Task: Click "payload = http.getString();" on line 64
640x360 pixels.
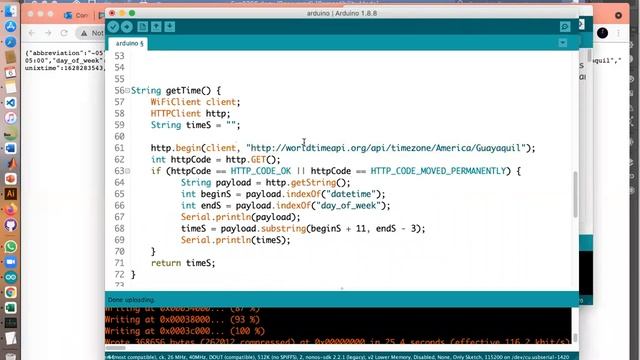Action: click(x=283, y=182)
